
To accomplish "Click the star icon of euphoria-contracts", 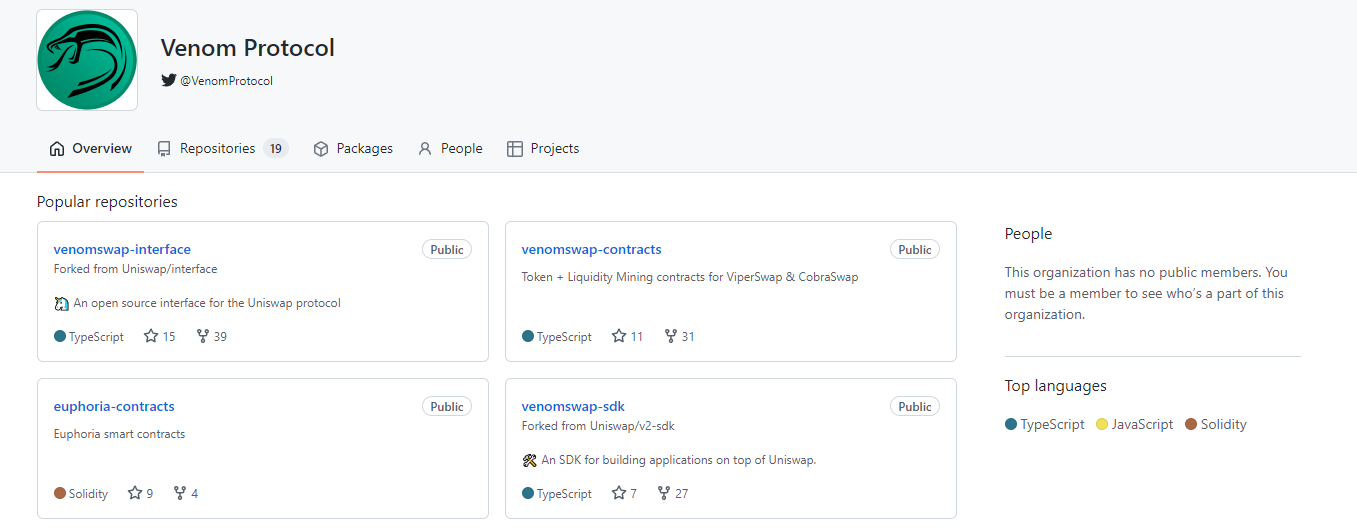I will click(135, 493).
